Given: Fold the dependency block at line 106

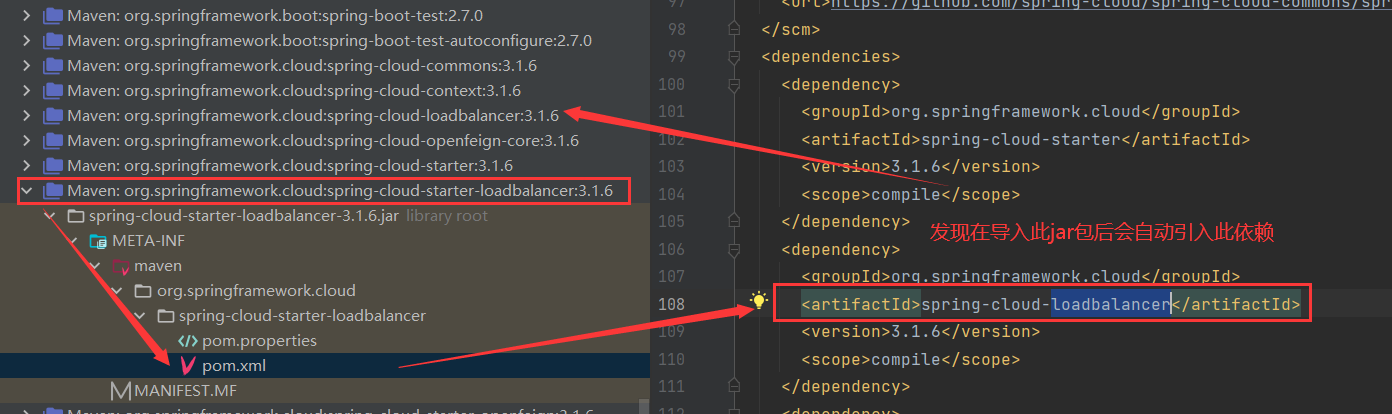Looking at the screenshot, I should (x=735, y=250).
